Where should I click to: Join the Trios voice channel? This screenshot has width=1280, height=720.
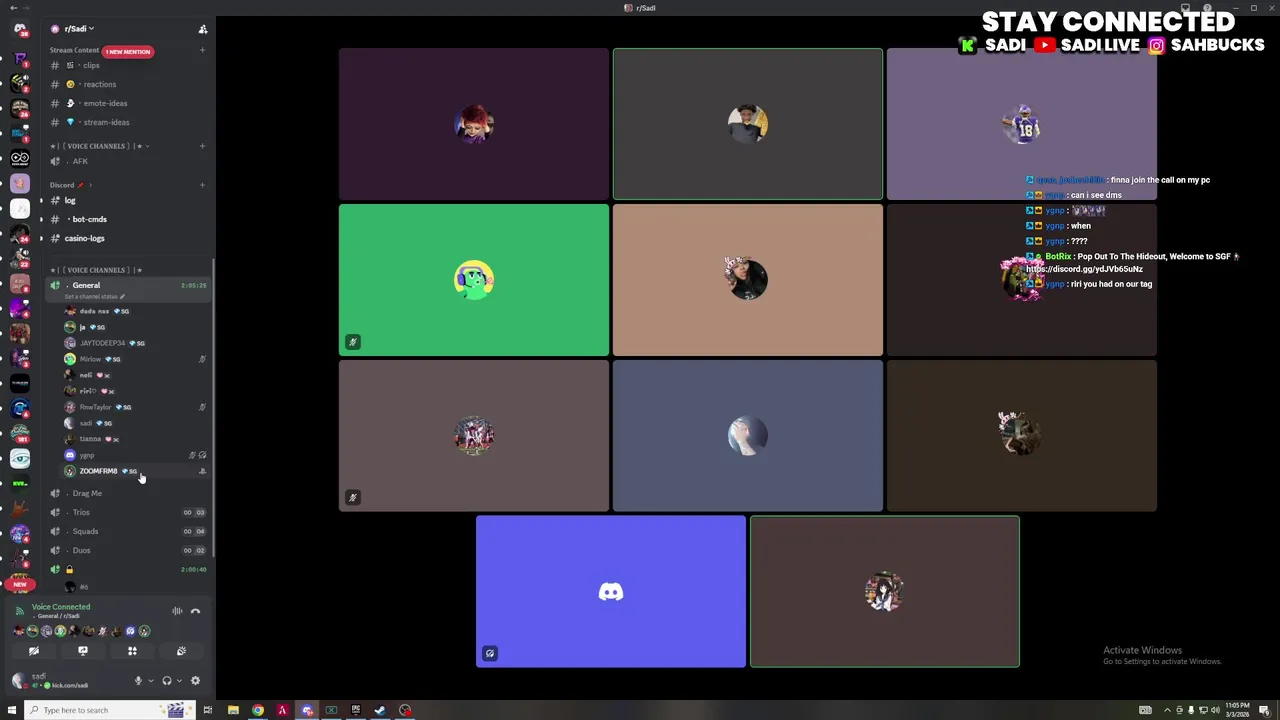[128, 512]
